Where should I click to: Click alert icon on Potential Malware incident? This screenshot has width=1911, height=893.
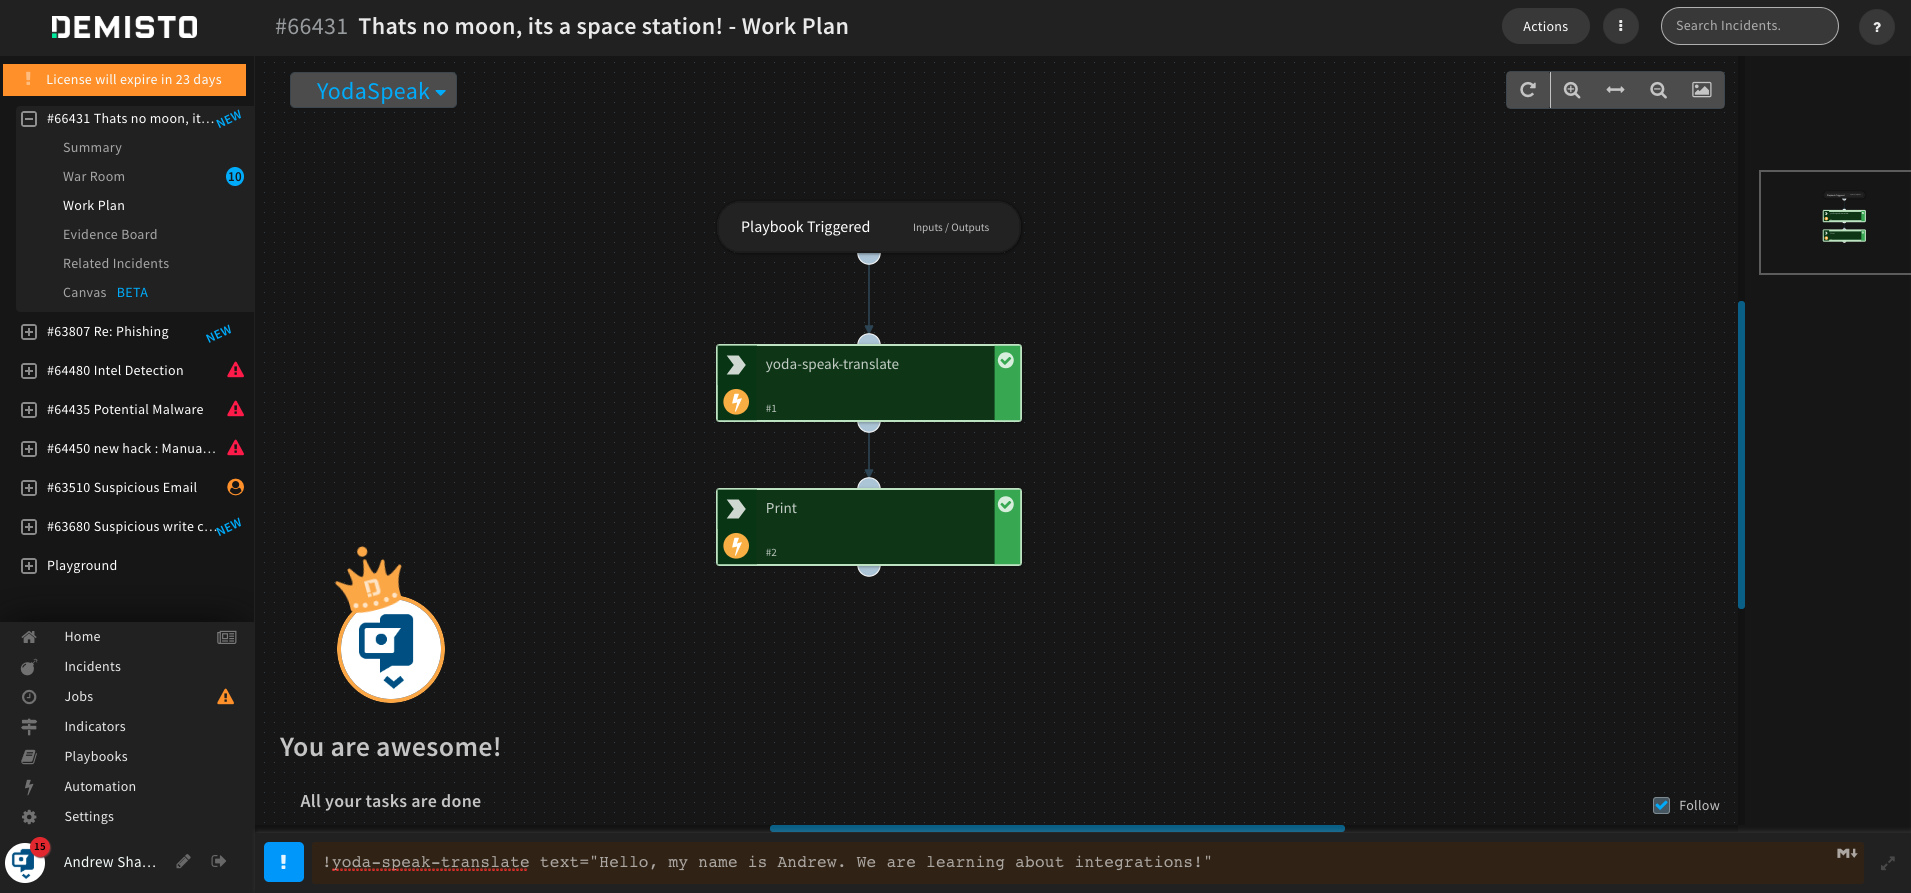tap(236, 409)
